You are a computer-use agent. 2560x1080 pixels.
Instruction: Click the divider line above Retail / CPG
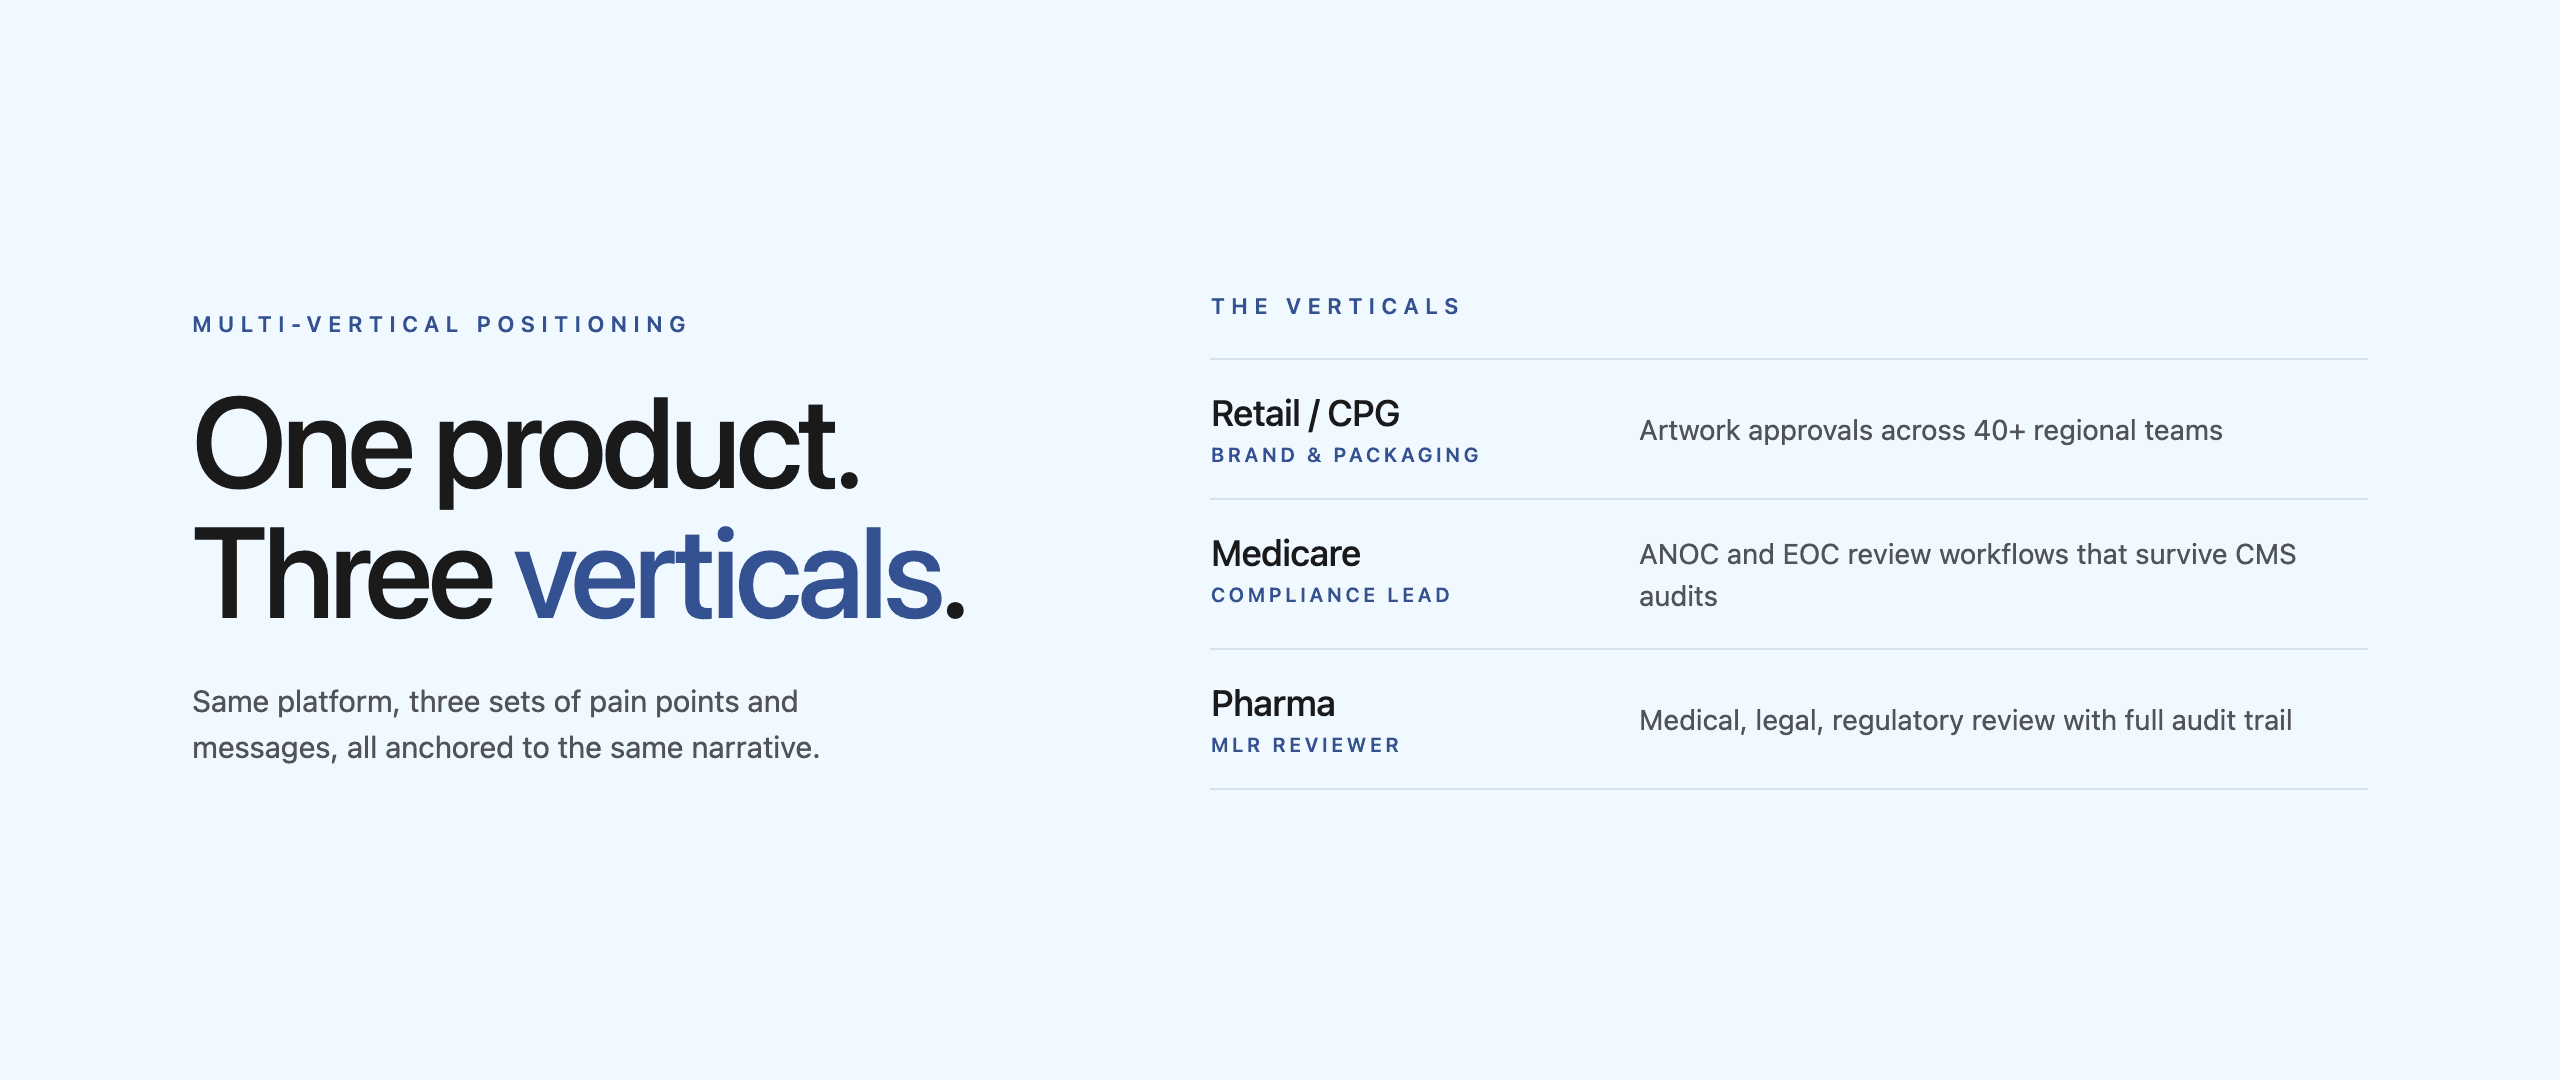pos(1788,359)
